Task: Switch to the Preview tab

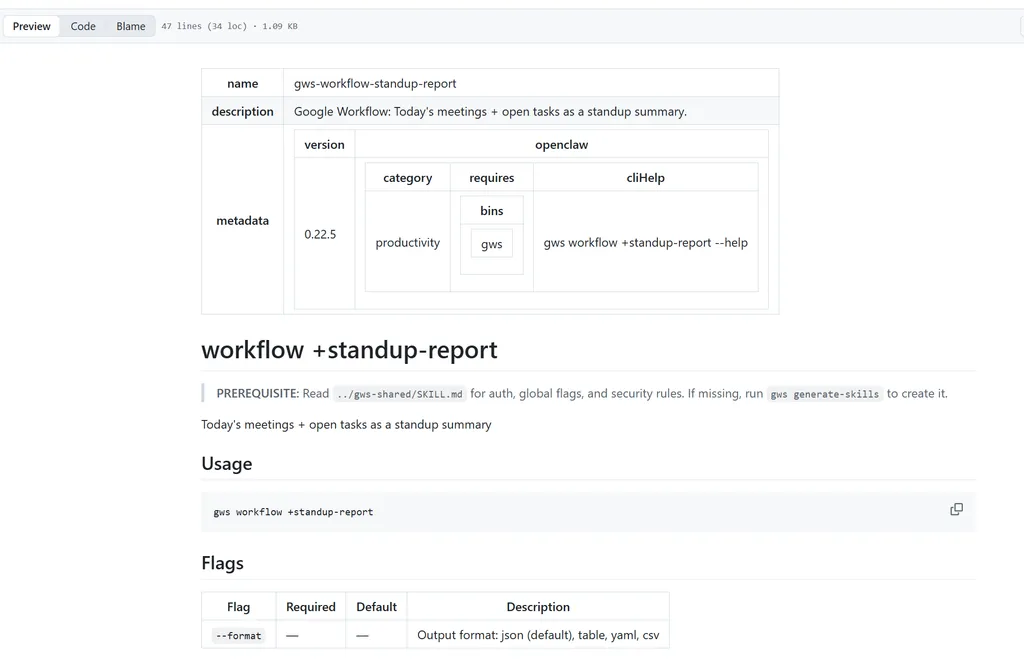Action: pos(31,26)
